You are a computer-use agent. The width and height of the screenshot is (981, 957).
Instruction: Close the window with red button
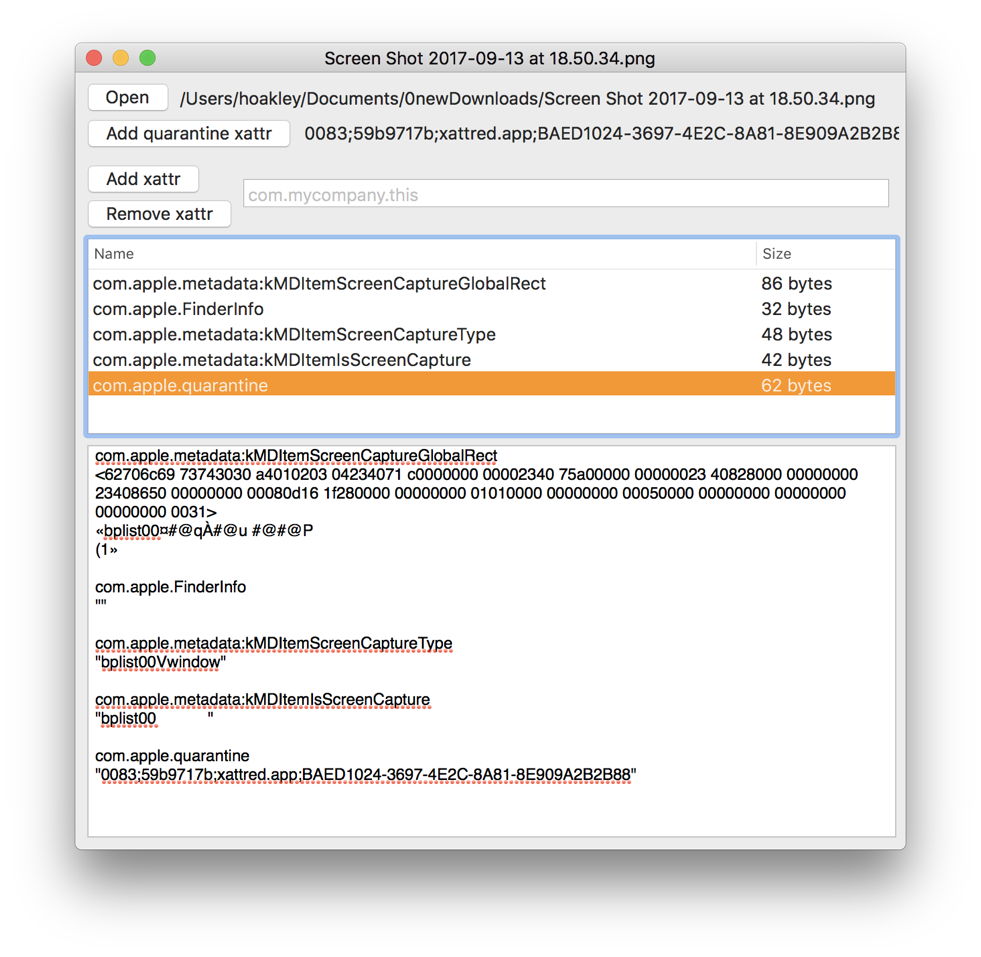point(95,59)
